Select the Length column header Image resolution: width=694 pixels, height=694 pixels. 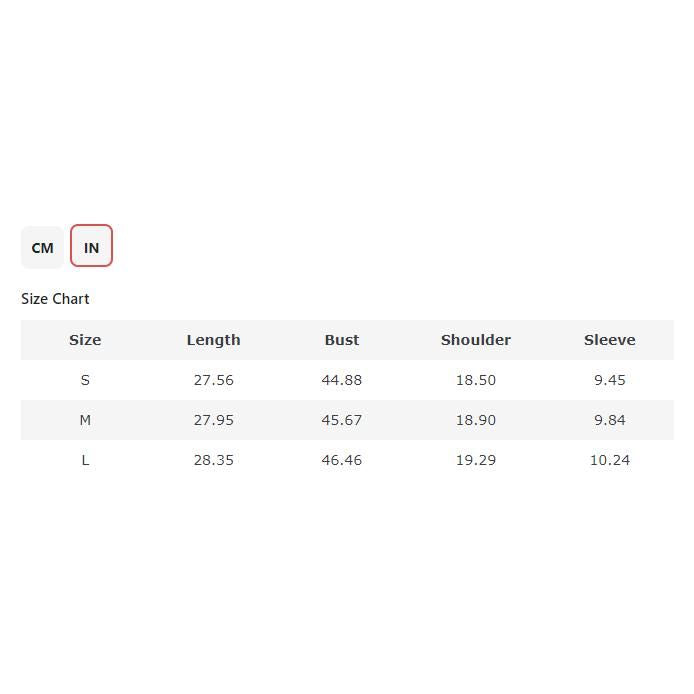point(213,340)
